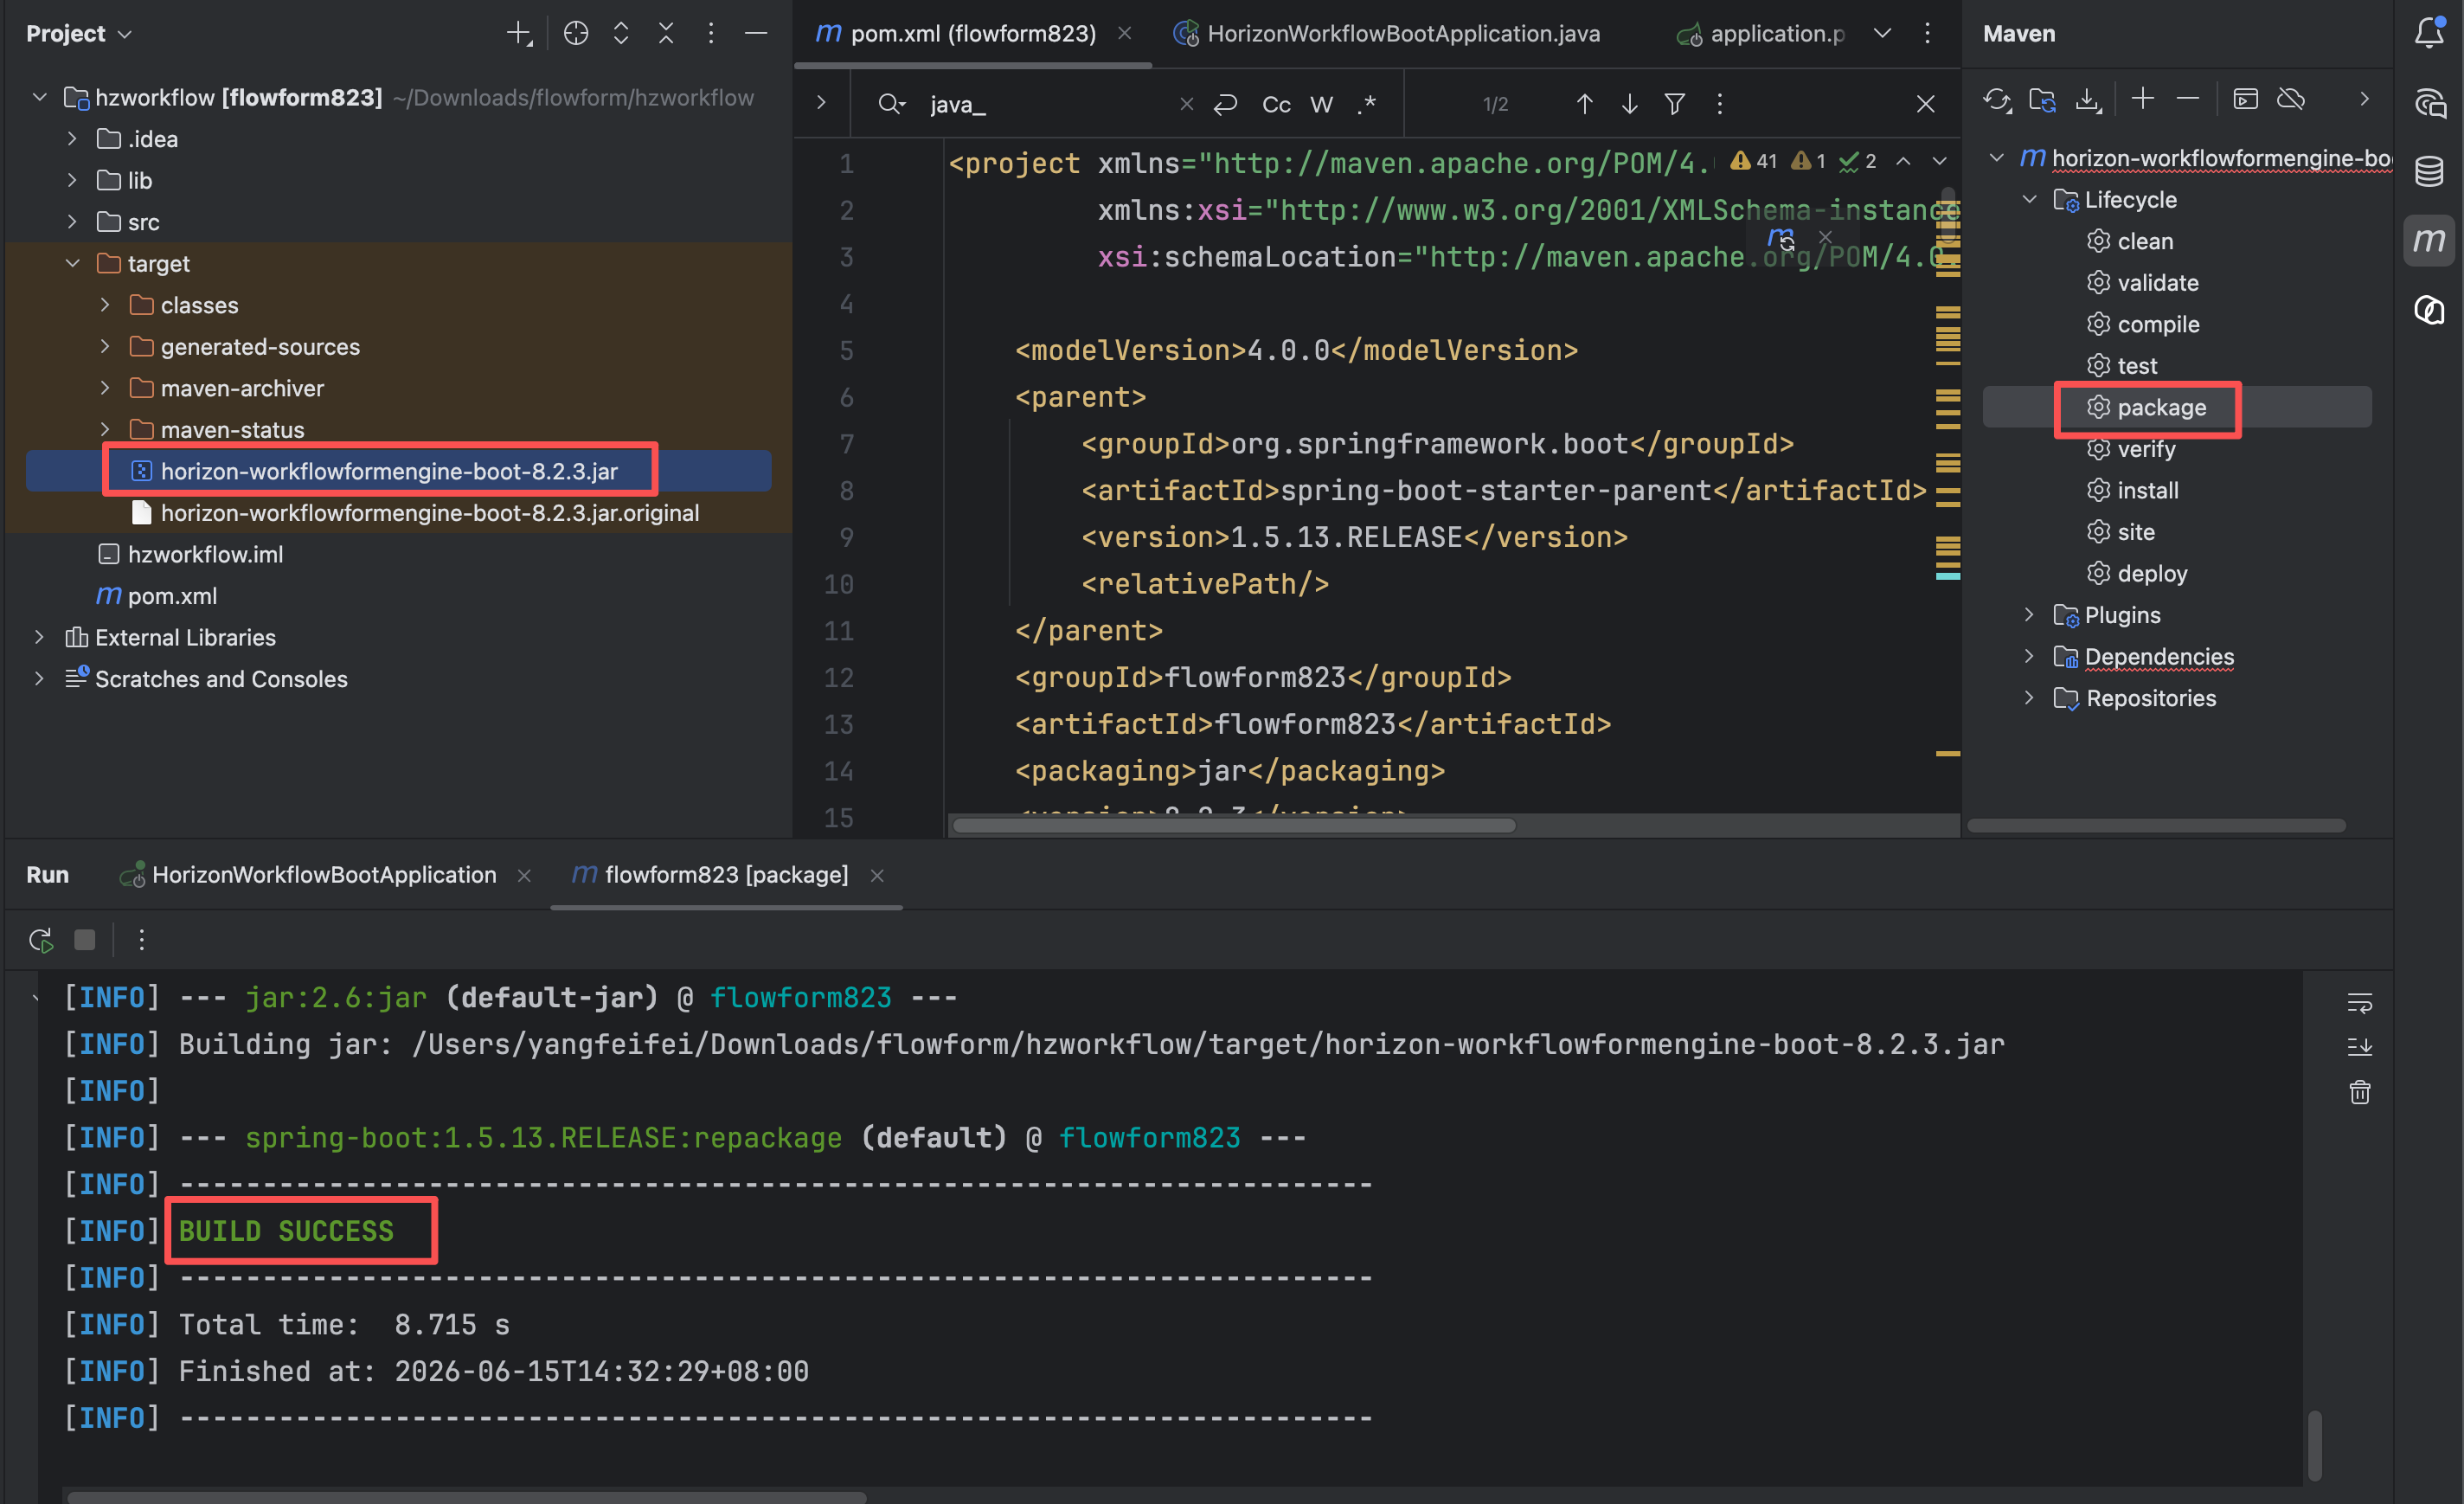The width and height of the screenshot is (2464, 1504).
Task: Open IDE notifications bell
Action: pos(2429,34)
